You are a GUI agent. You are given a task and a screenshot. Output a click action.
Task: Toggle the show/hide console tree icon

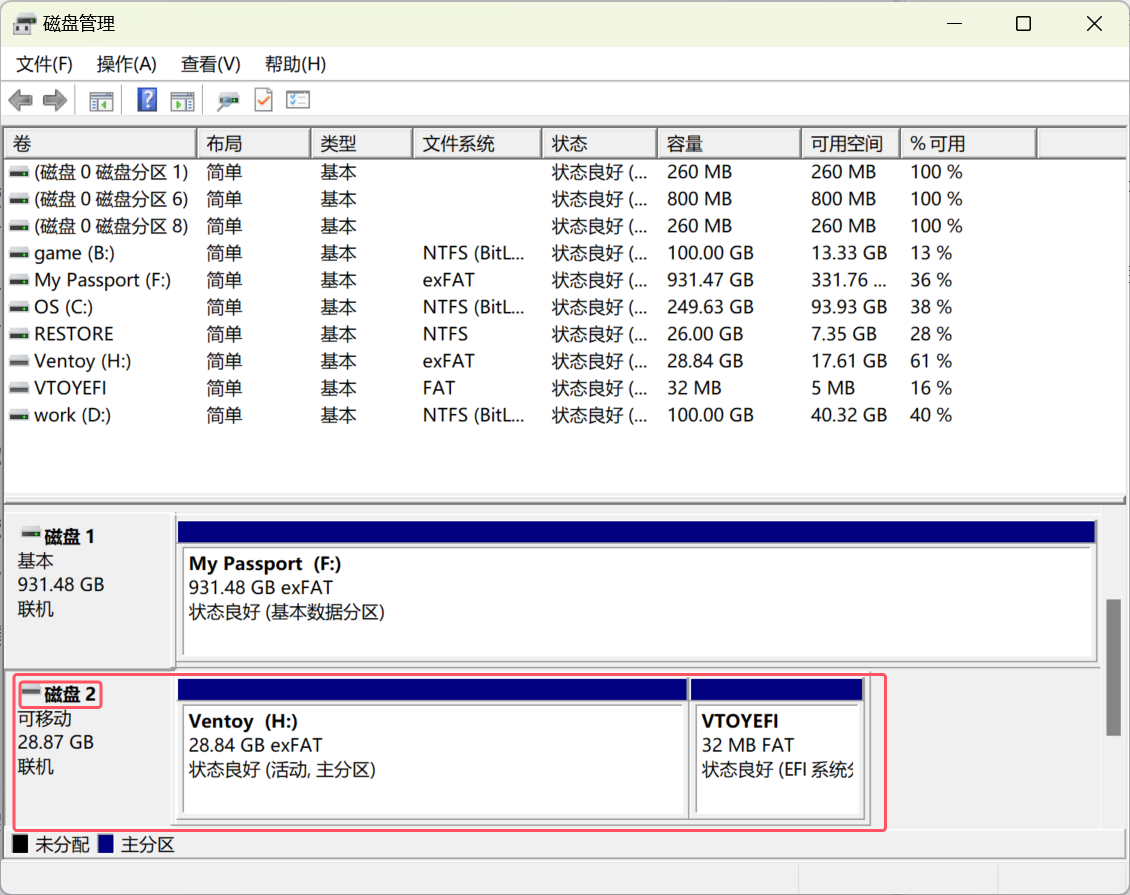coord(101,100)
